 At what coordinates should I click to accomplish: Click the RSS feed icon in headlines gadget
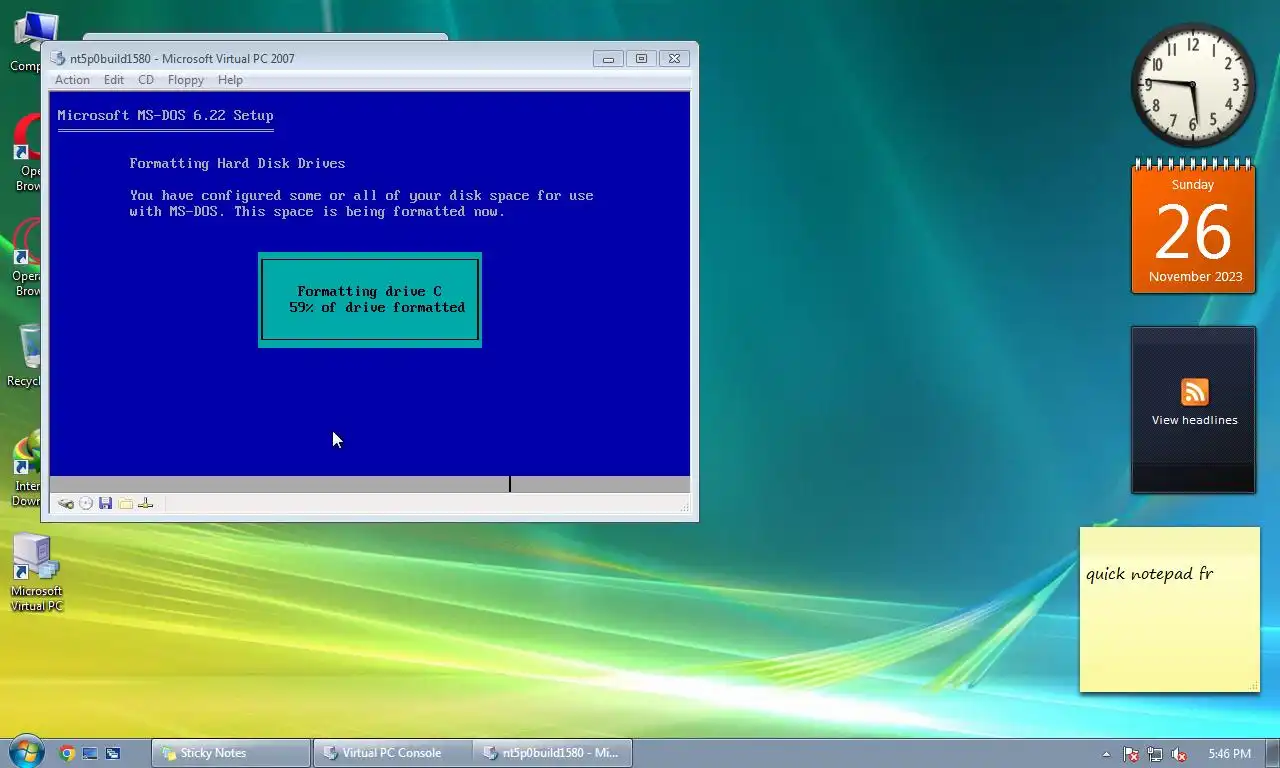coord(1194,392)
